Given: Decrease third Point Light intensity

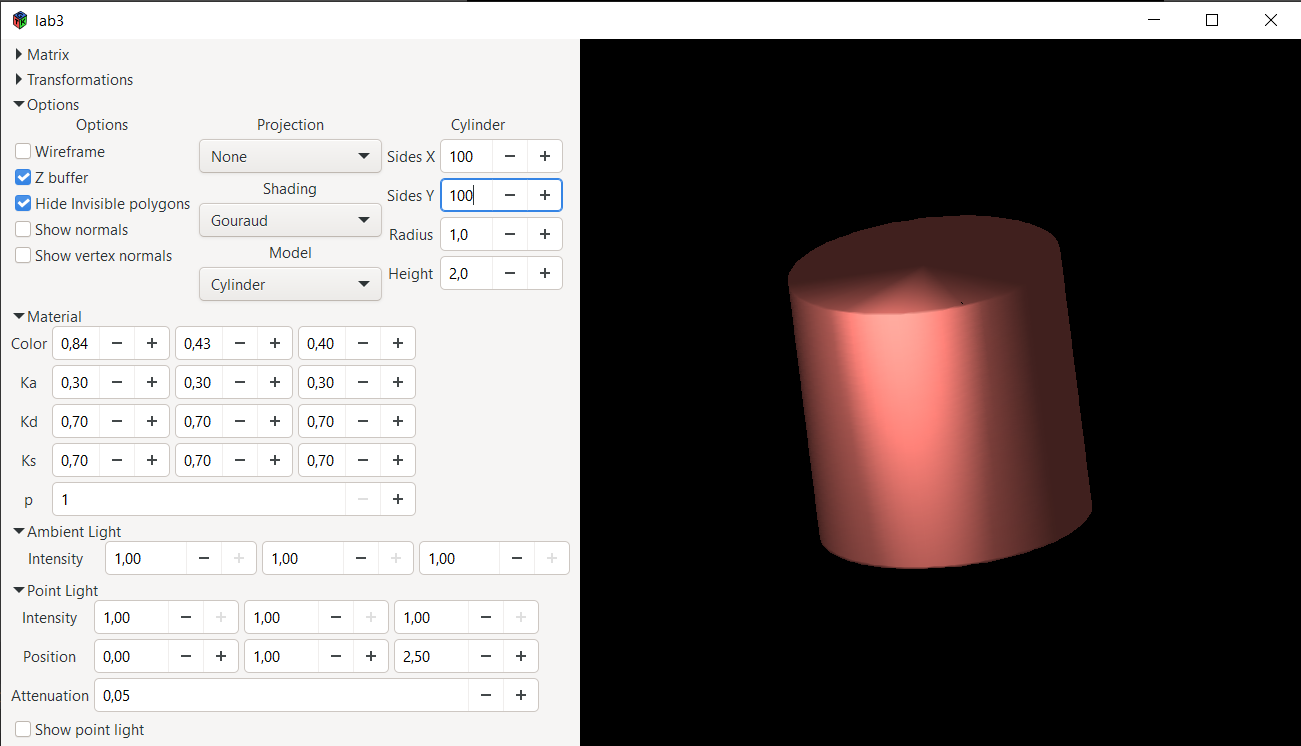Looking at the screenshot, I should pyautogui.click(x=486, y=617).
